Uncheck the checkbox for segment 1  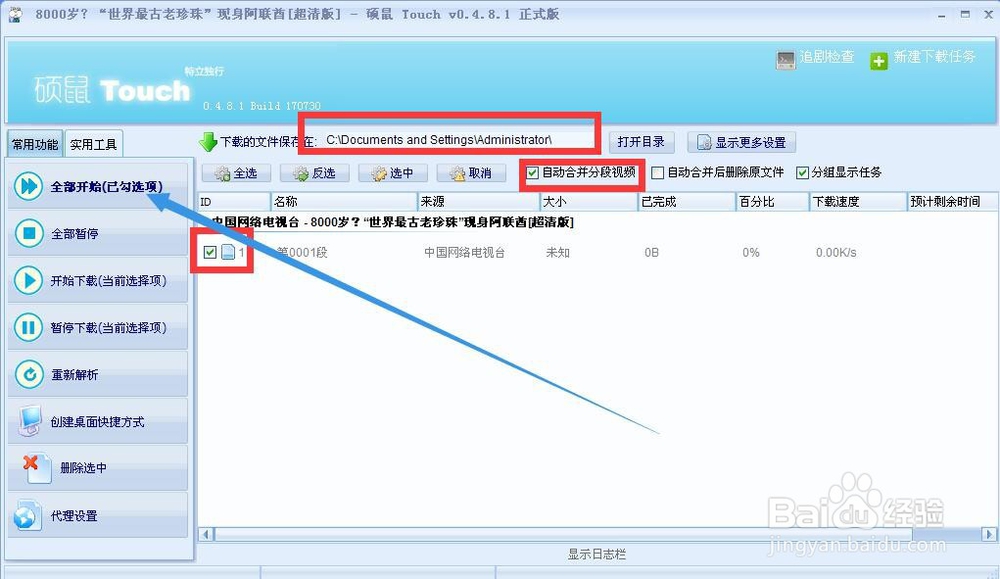[x=210, y=252]
